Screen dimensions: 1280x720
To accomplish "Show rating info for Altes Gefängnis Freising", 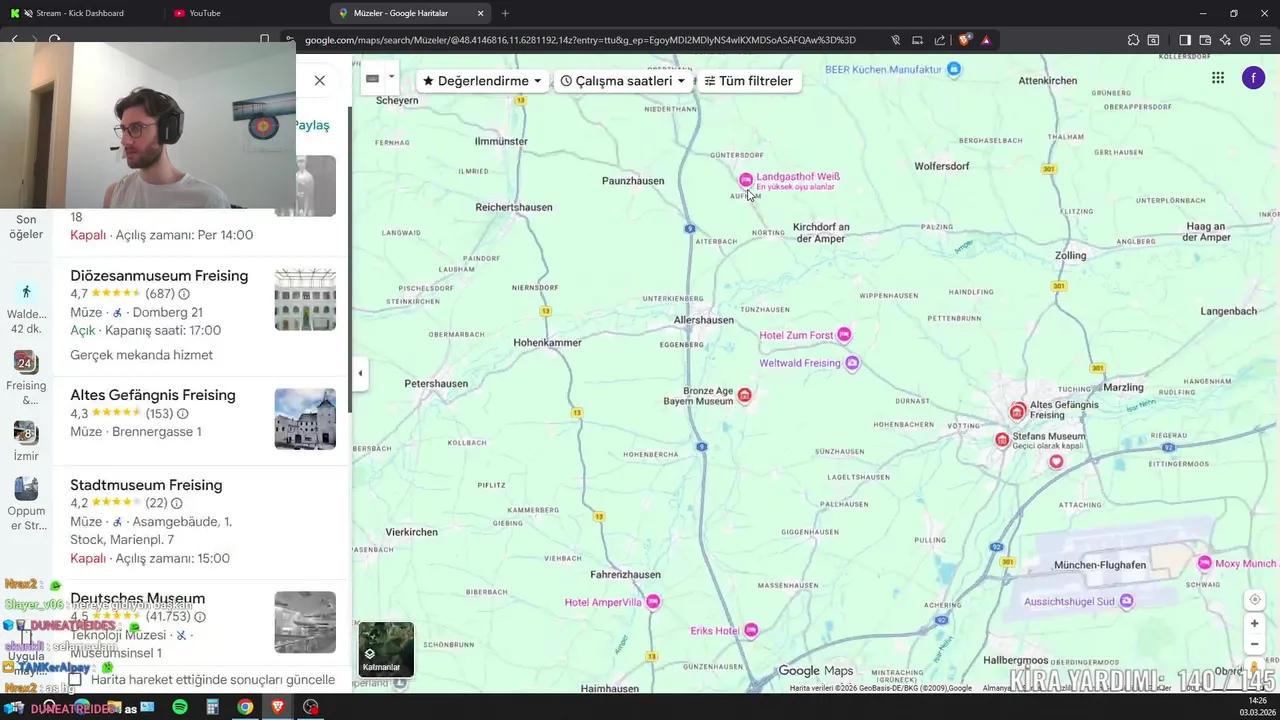I will [182, 413].
